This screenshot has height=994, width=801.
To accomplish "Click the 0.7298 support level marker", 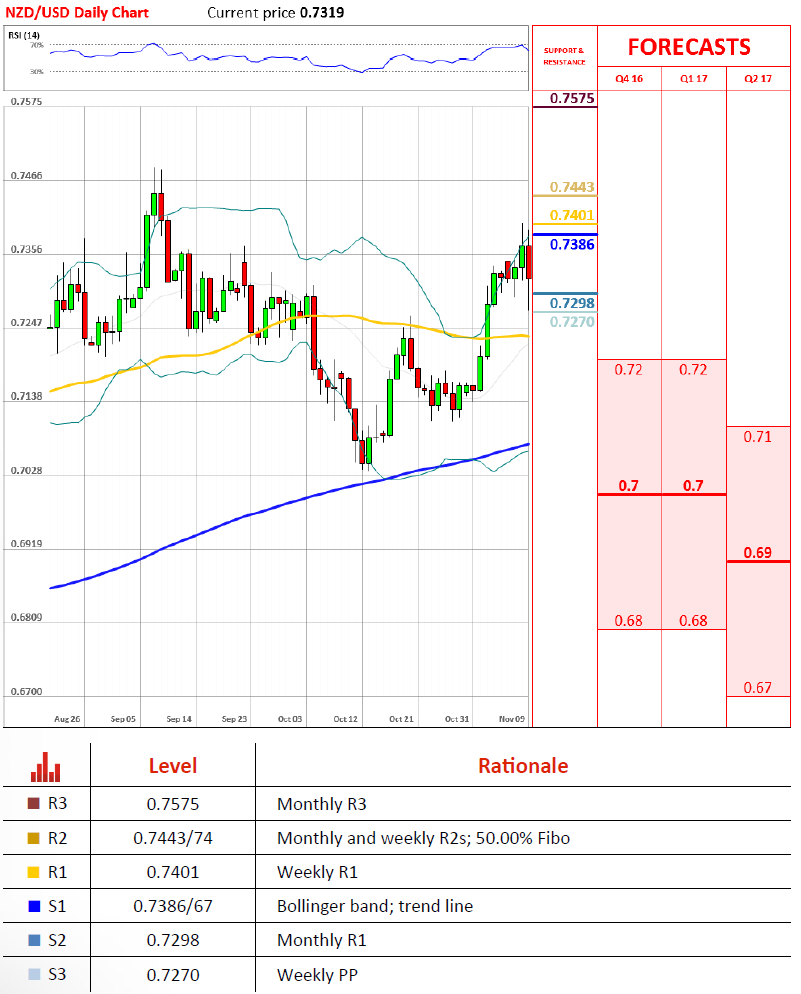I will [572, 303].
